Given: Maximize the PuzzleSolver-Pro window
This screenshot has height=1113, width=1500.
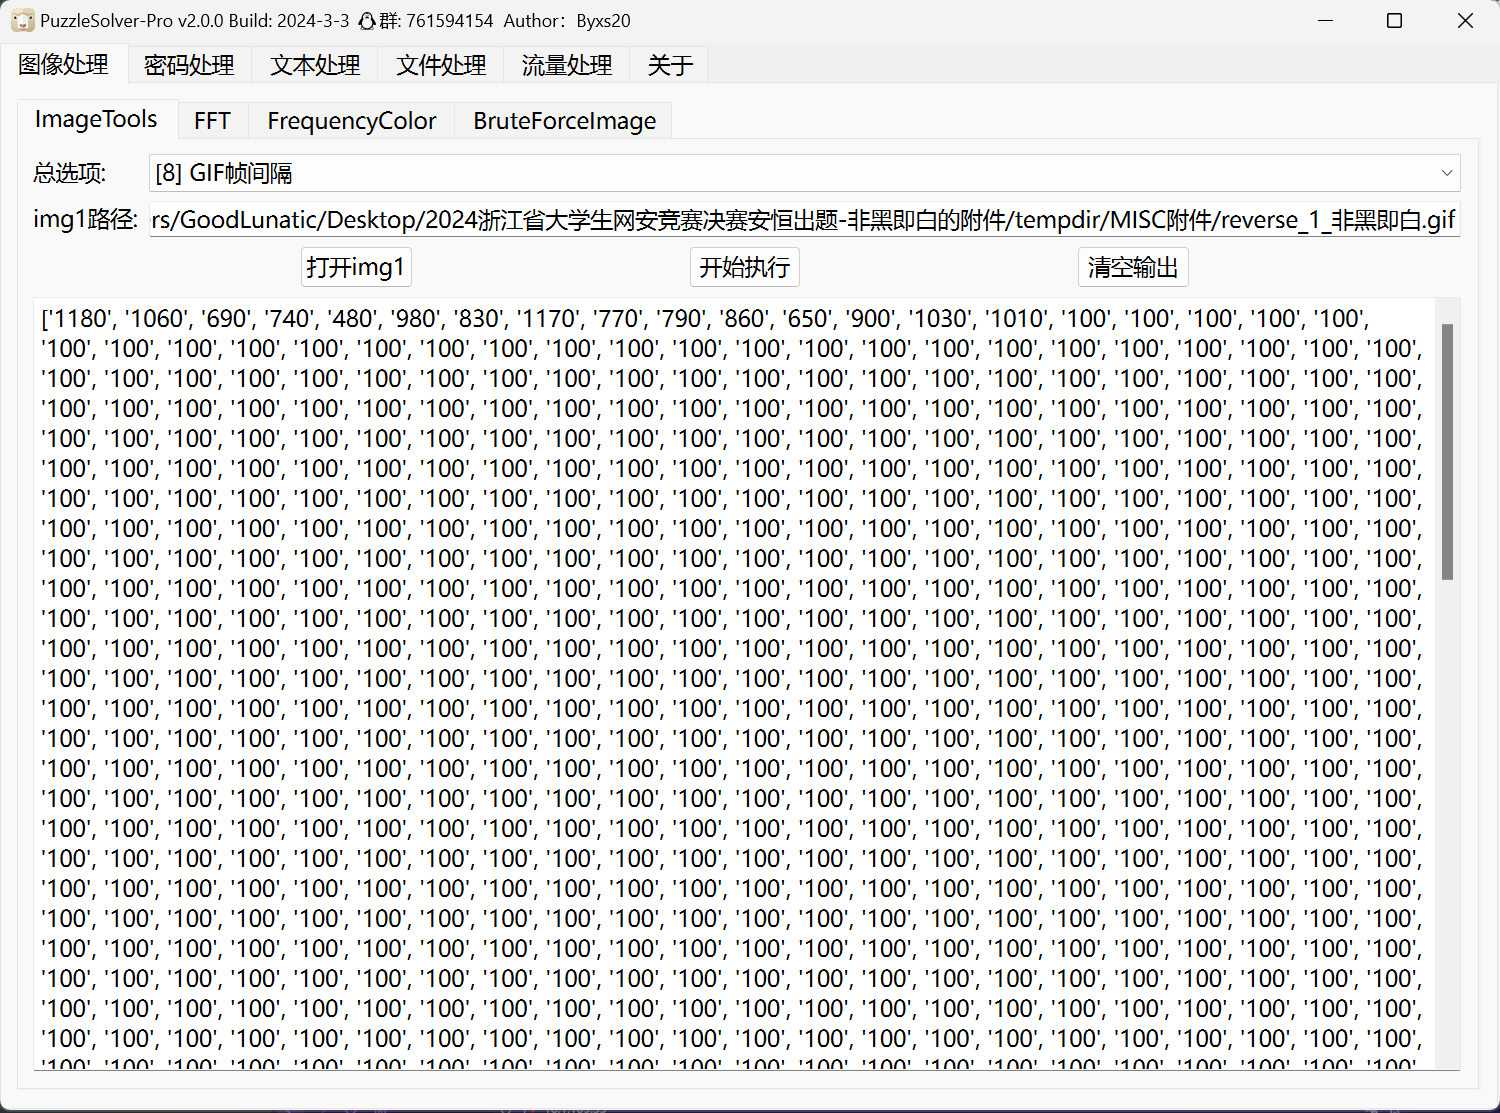Looking at the screenshot, I should pos(1395,21).
